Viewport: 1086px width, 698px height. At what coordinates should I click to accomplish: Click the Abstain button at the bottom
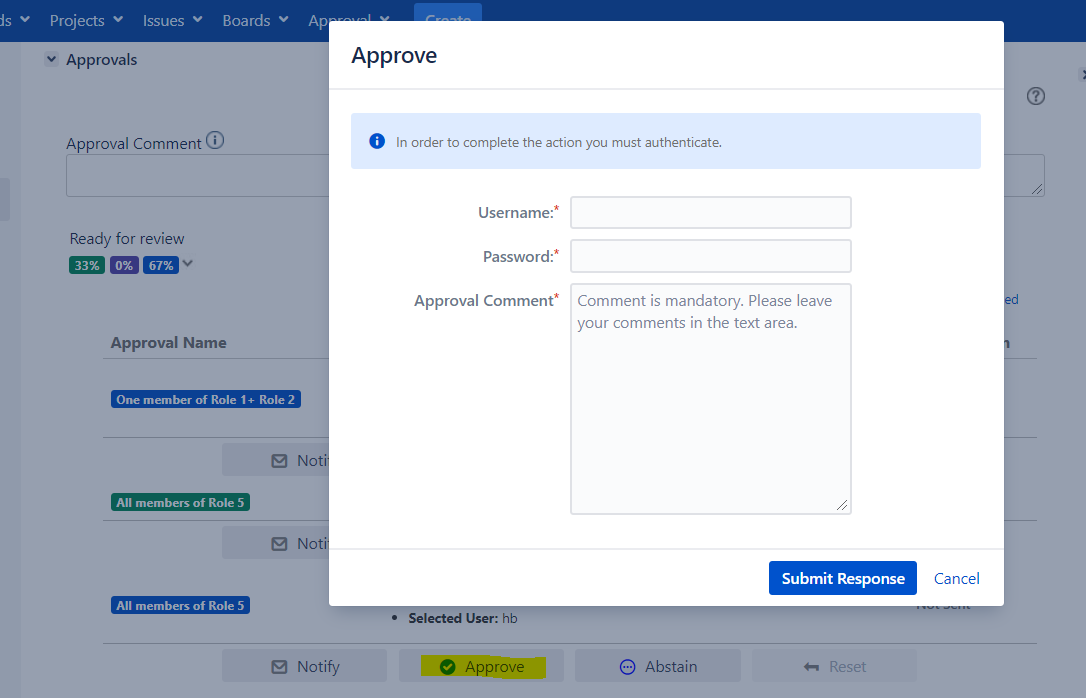[657, 666]
